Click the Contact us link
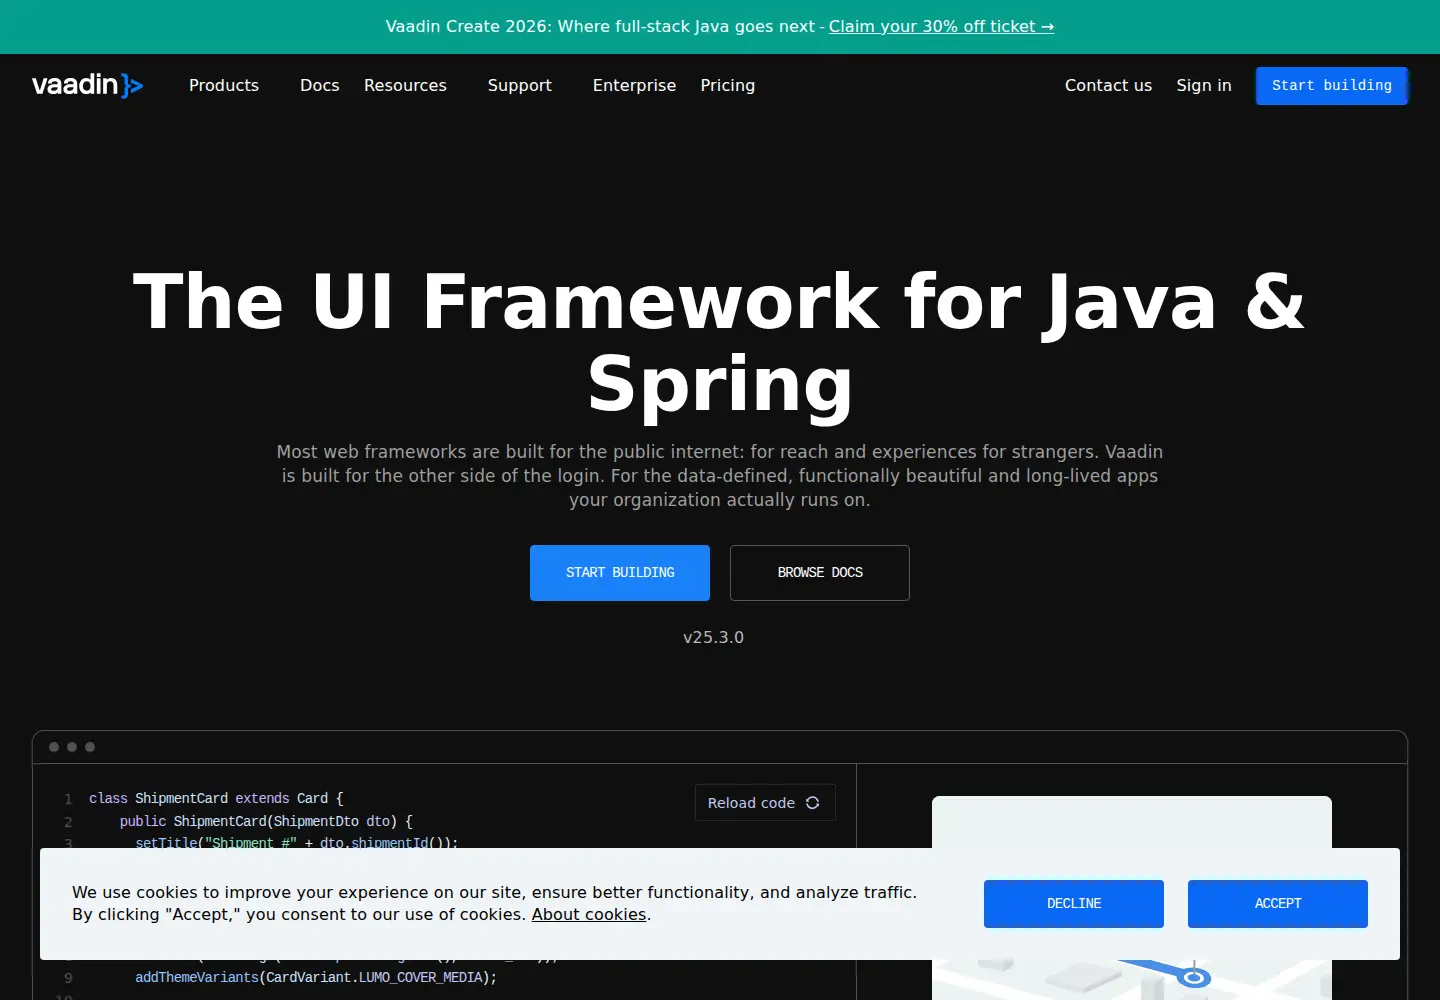 click(1108, 86)
